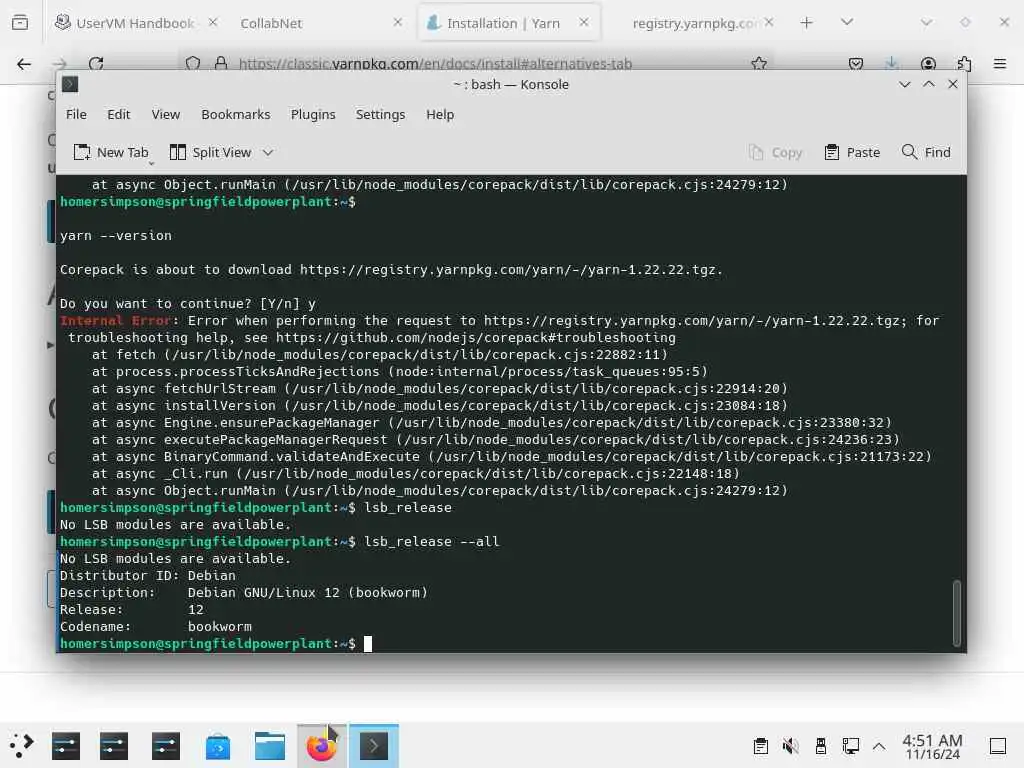Screen dimensions: 1024x768
Task: List all Firefox tabs dropdown
Action: (x=847, y=23)
